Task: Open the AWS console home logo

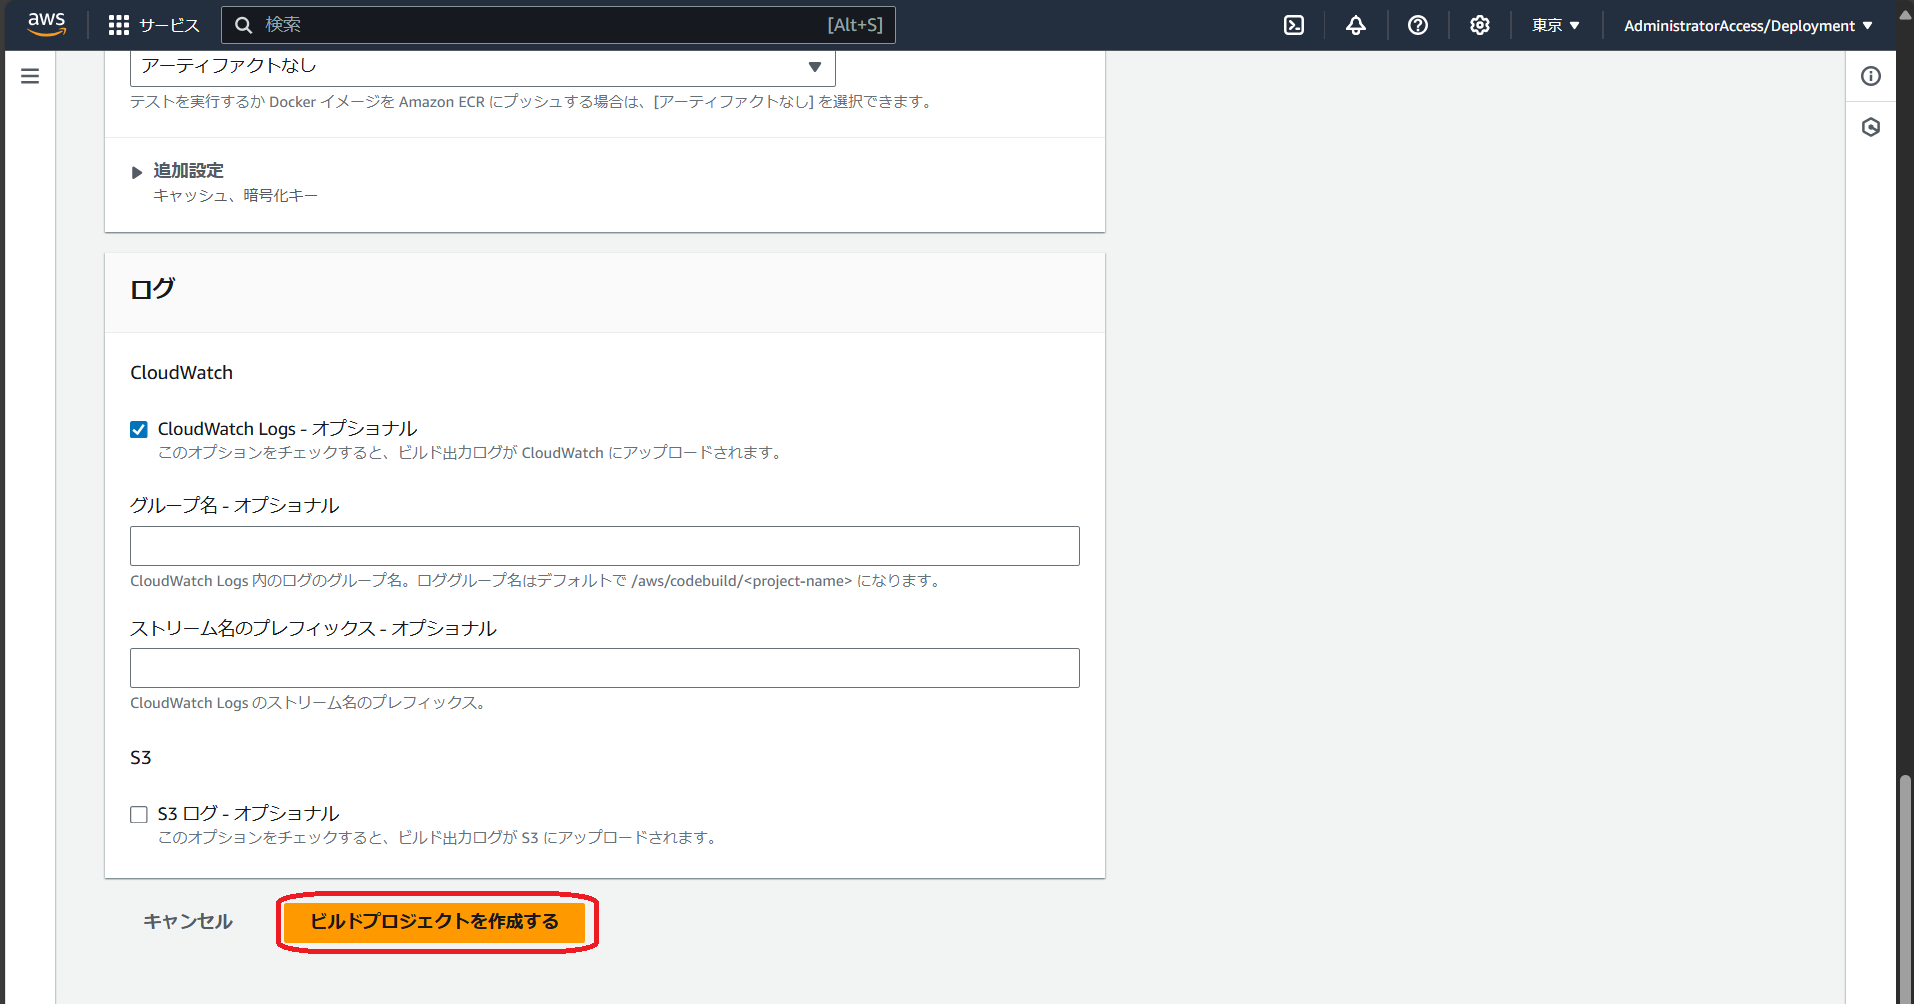Action: click(47, 25)
